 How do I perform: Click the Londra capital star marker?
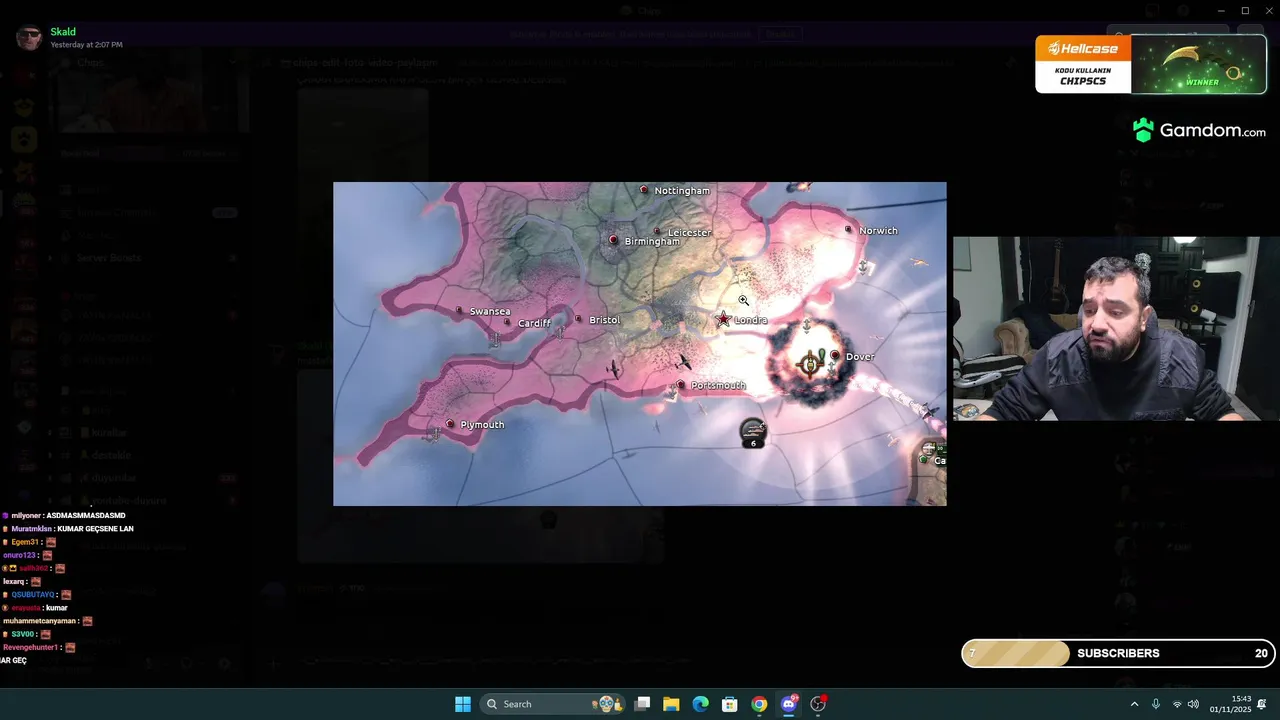point(723,319)
